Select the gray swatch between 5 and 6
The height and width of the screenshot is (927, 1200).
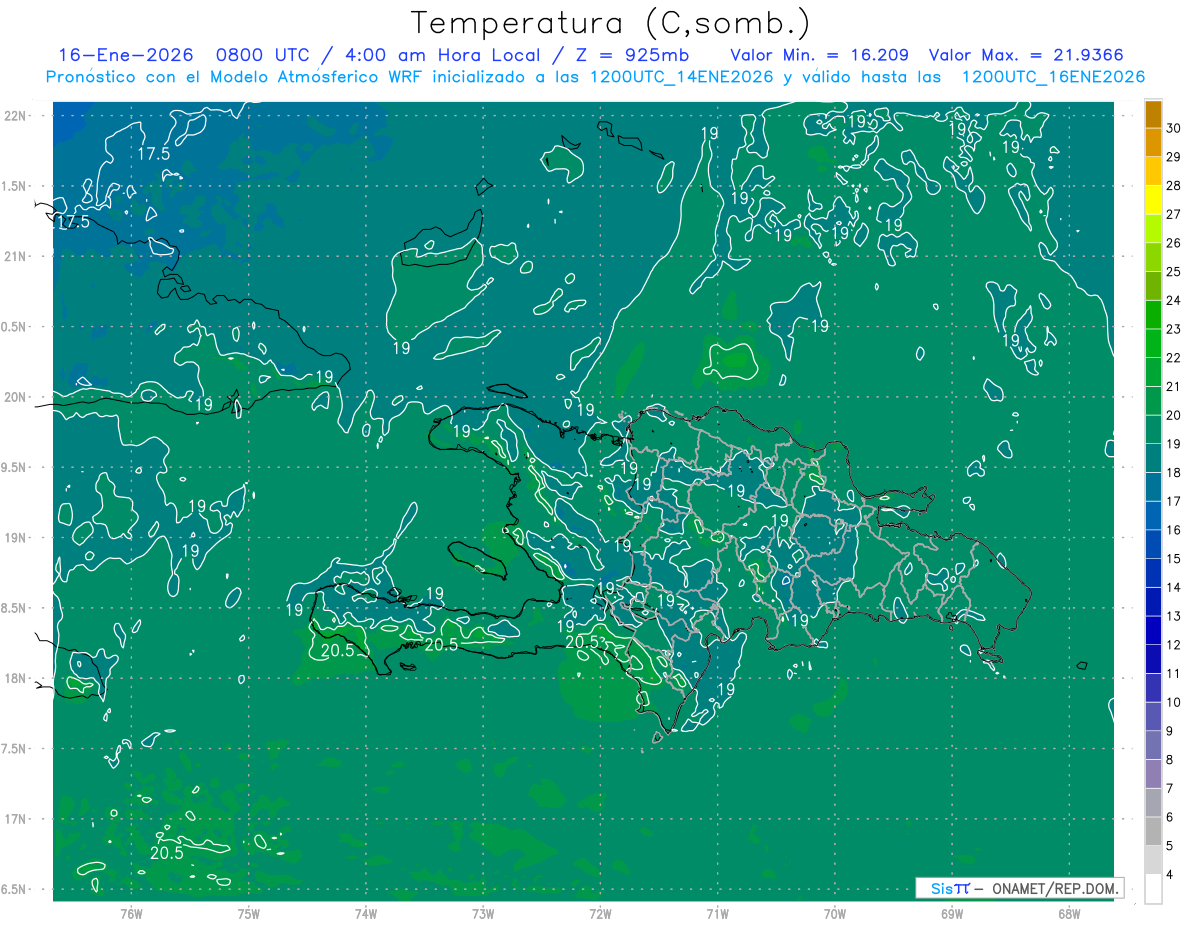pyautogui.click(x=1153, y=831)
